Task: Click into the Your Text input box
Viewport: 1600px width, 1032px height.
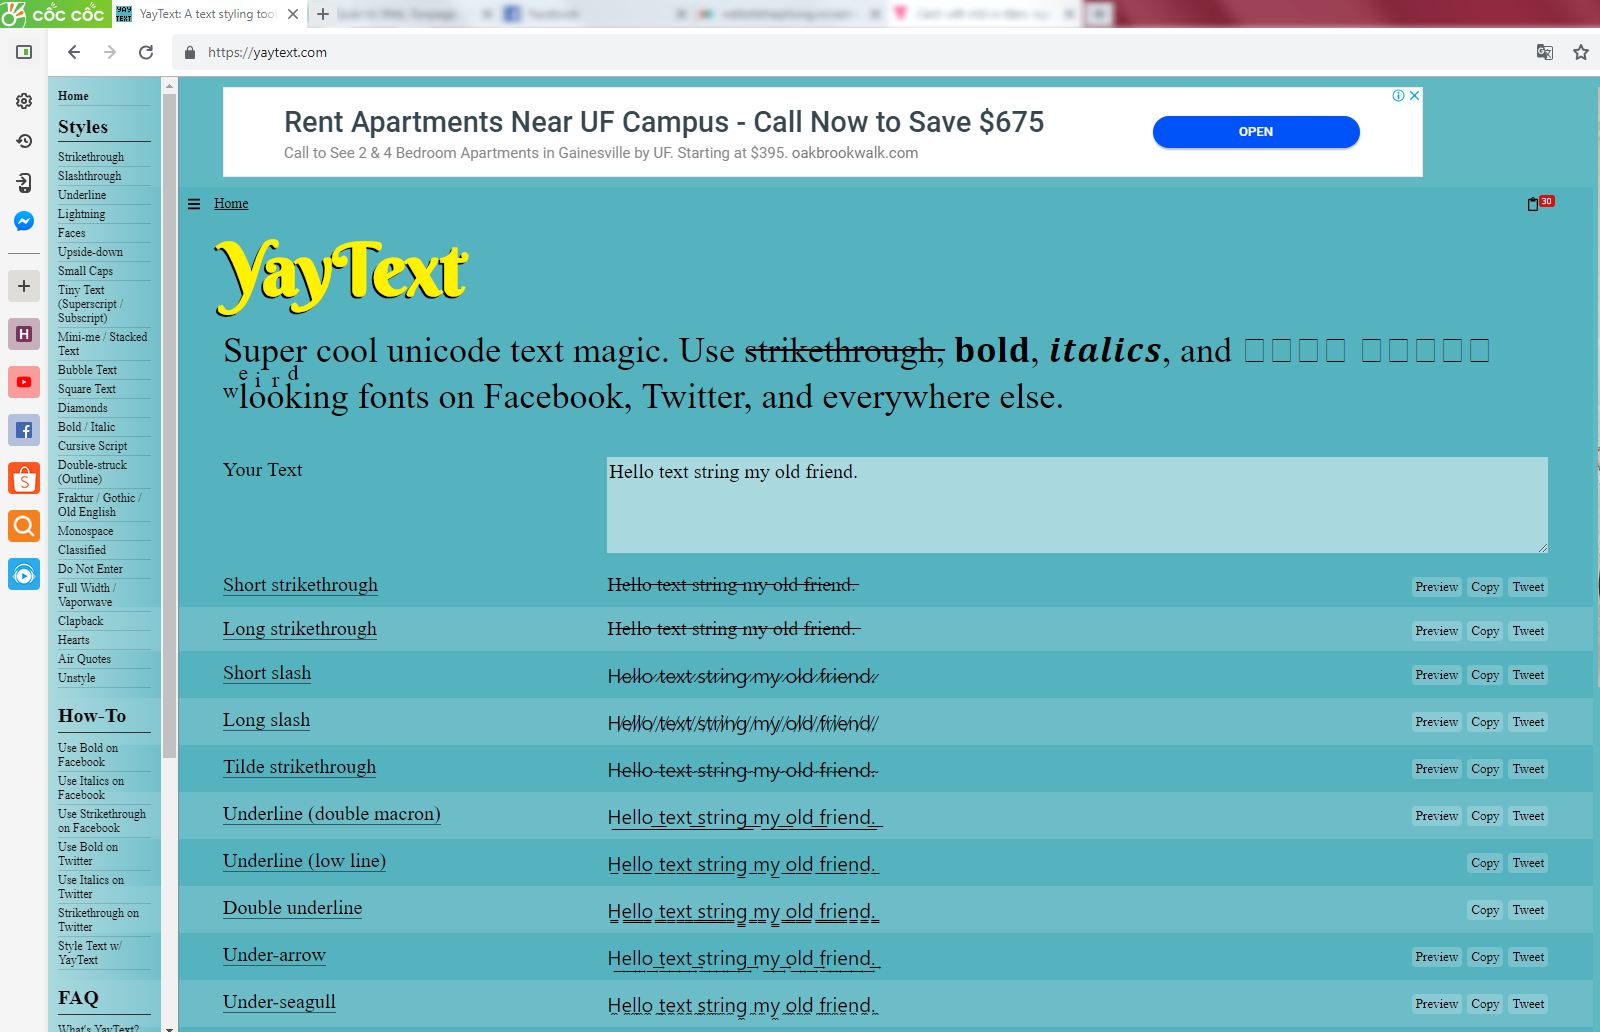Action: (1077, 505)
